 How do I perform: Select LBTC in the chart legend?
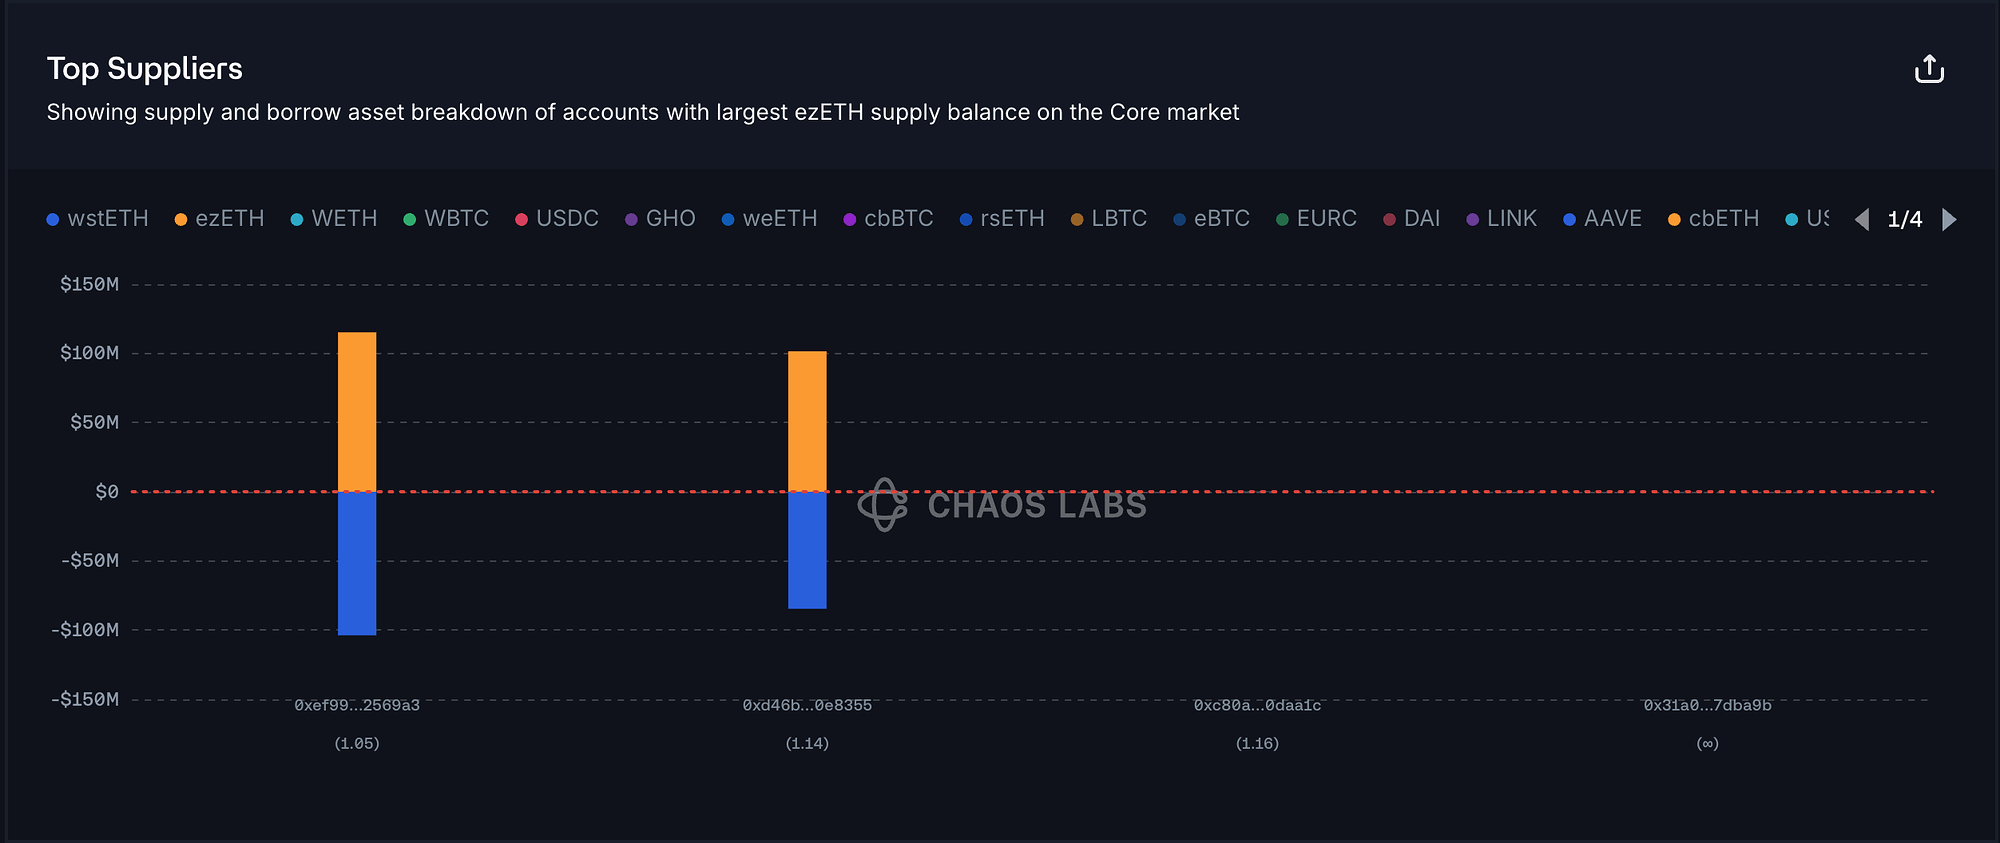(x=1109, y=219)
